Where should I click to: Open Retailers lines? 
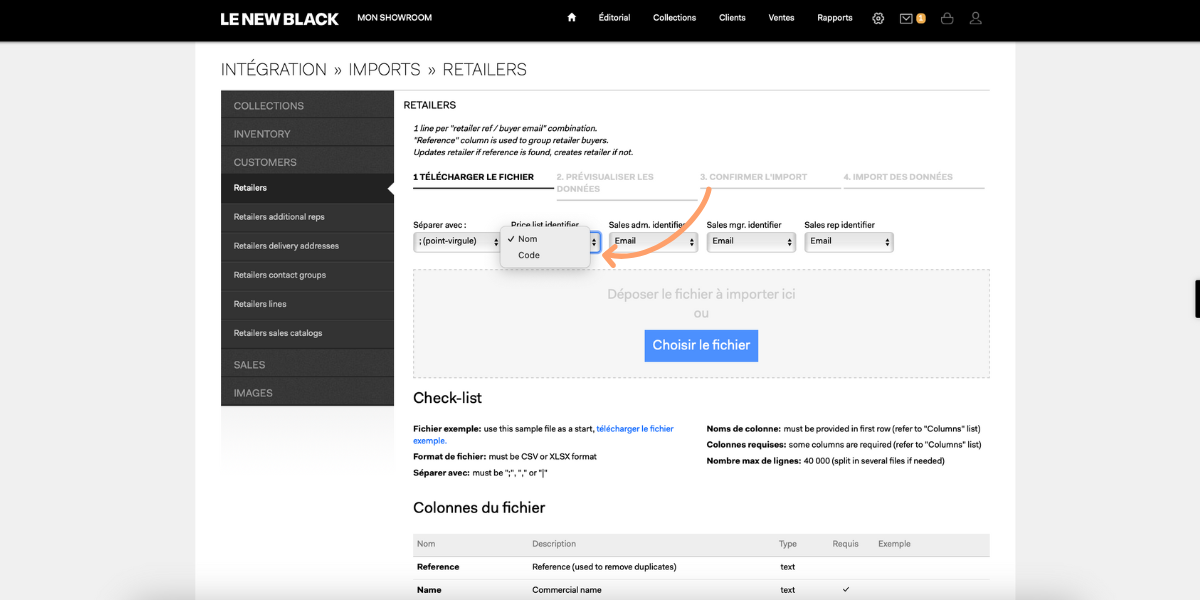click(x=307, y=304)
